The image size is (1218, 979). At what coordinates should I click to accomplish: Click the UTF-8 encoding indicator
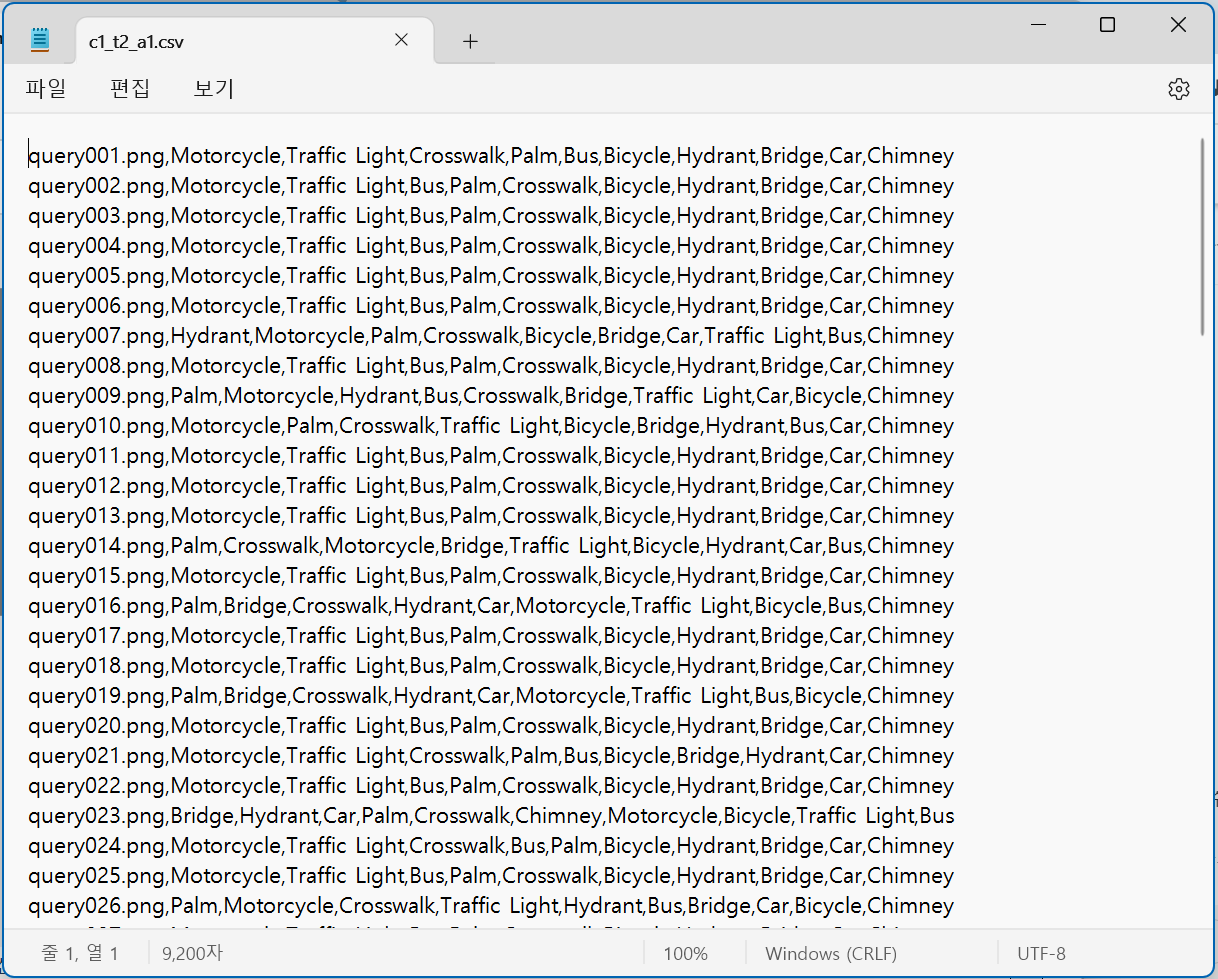1042,954
